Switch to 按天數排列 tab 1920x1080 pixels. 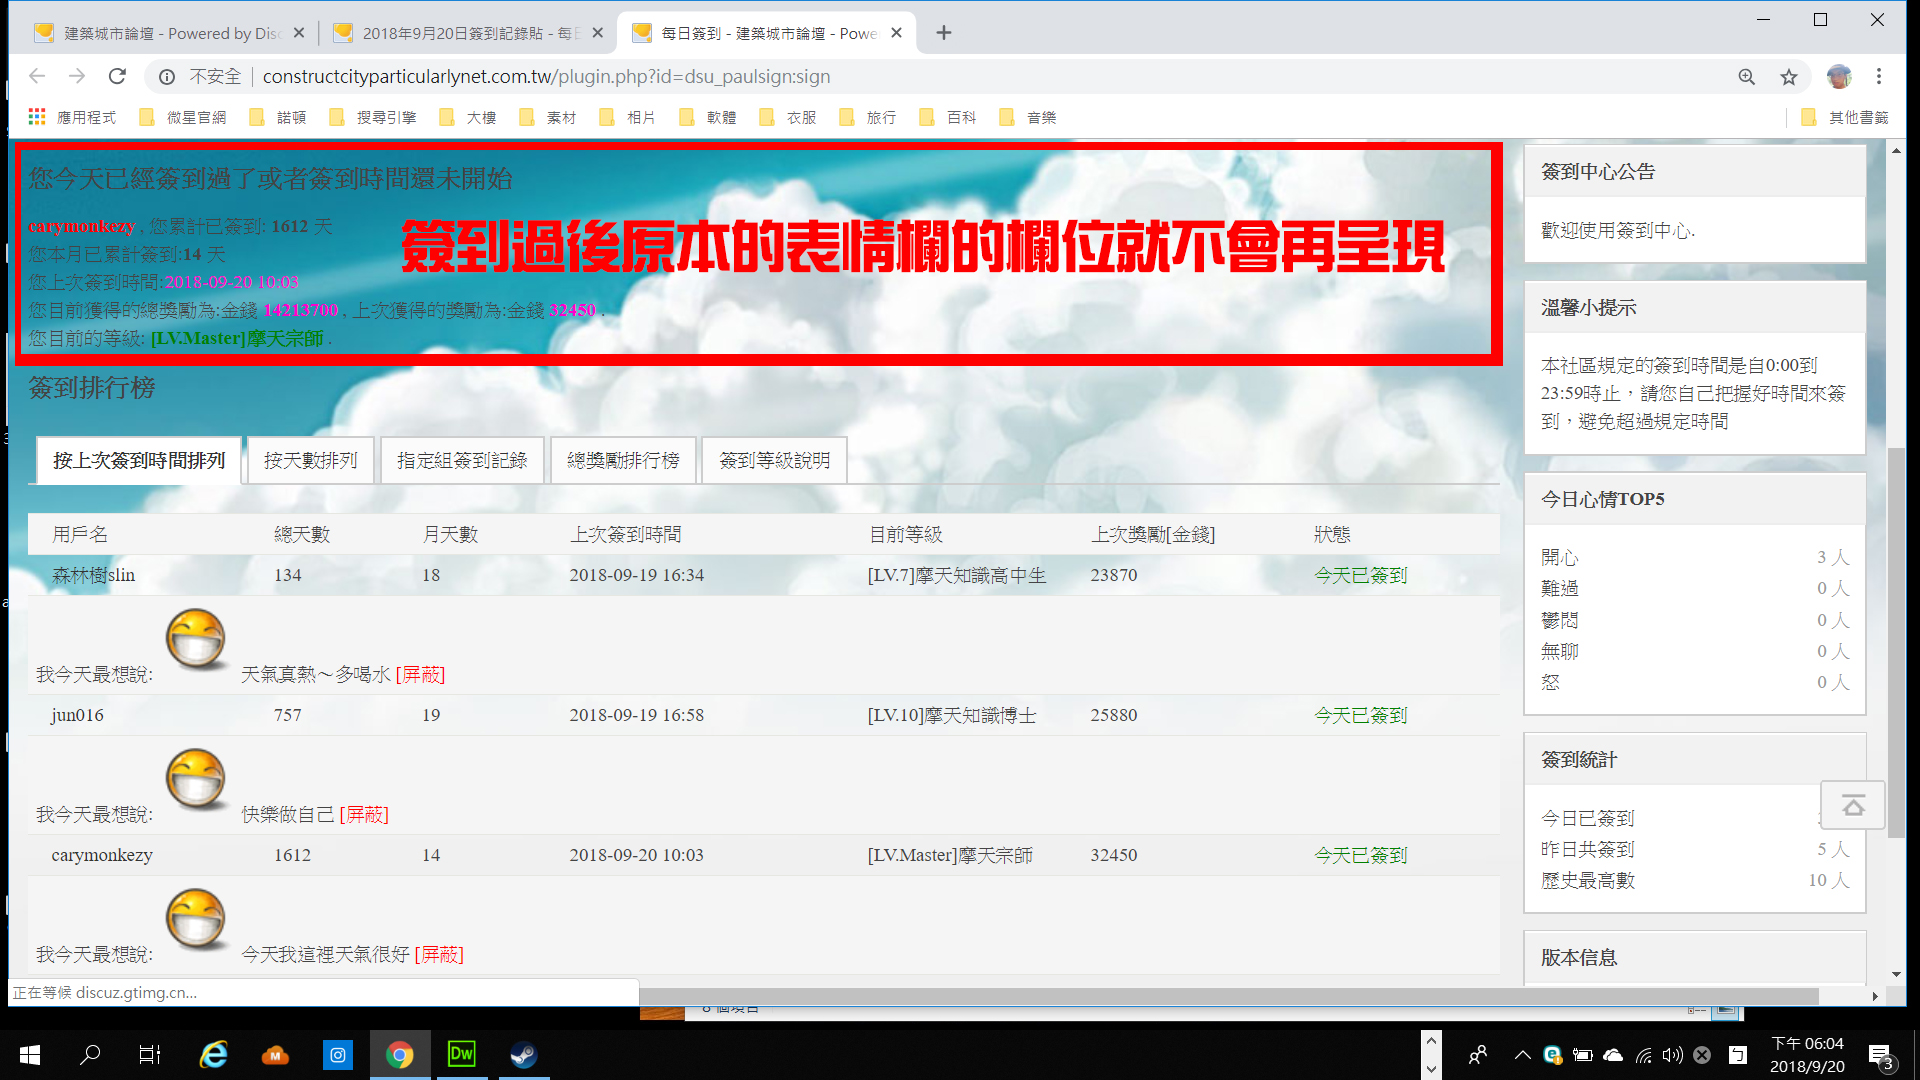pyautogui.click(x=310, y=460)
